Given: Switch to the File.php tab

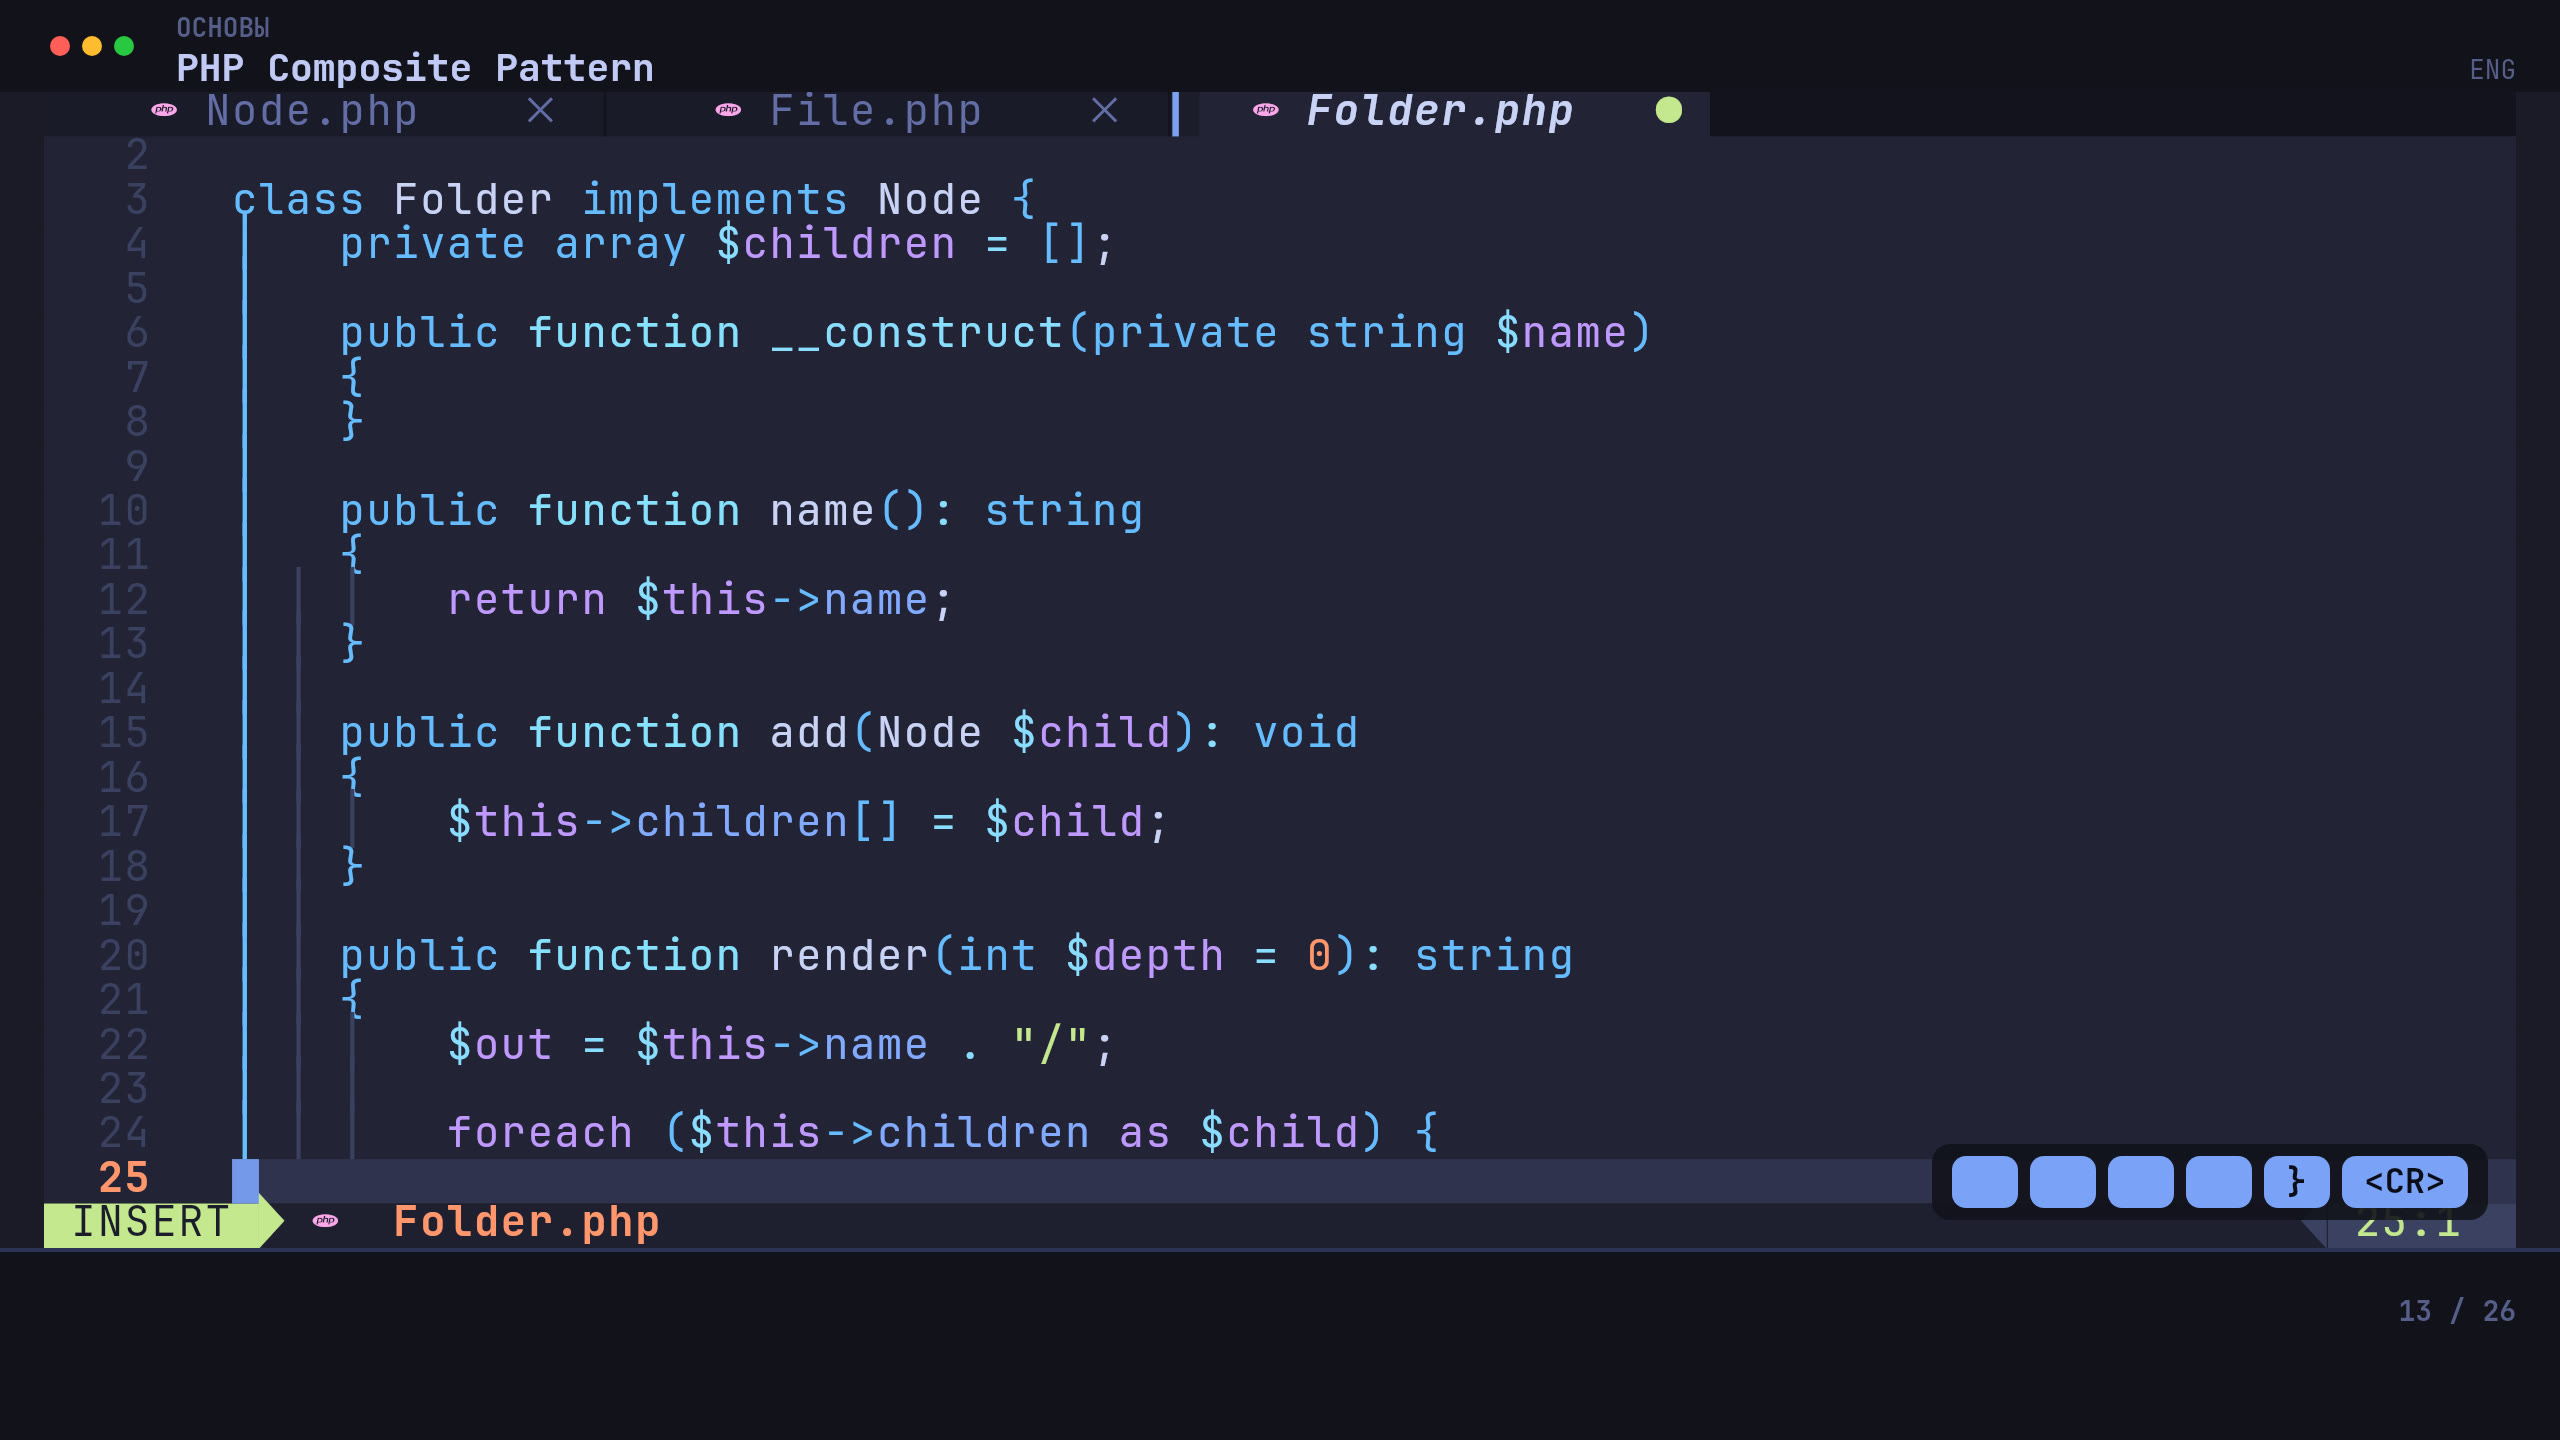Looking at the screenshot, I should coord(876,111).
